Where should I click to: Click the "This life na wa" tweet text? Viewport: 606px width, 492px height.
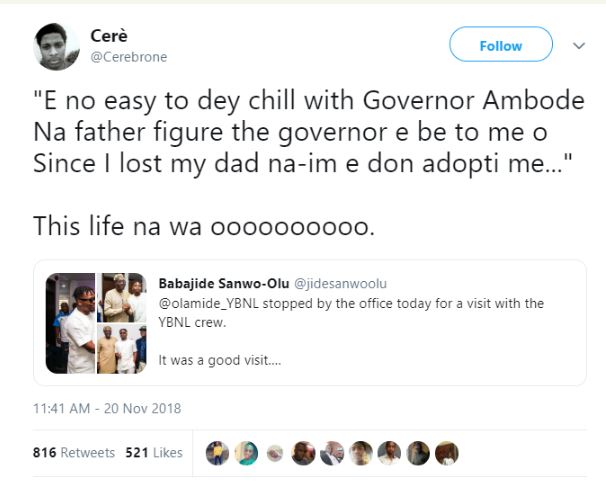[x=204, y=226]
